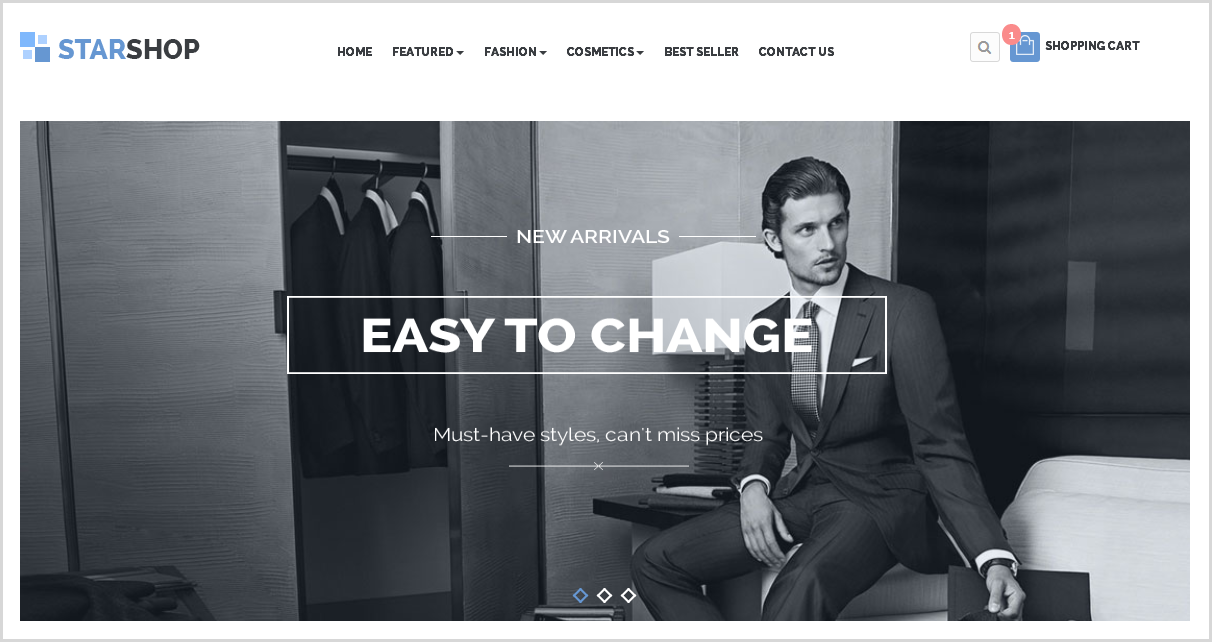Click the New Arrivals banner caption
1212x642 pixels.
(593, 237)
